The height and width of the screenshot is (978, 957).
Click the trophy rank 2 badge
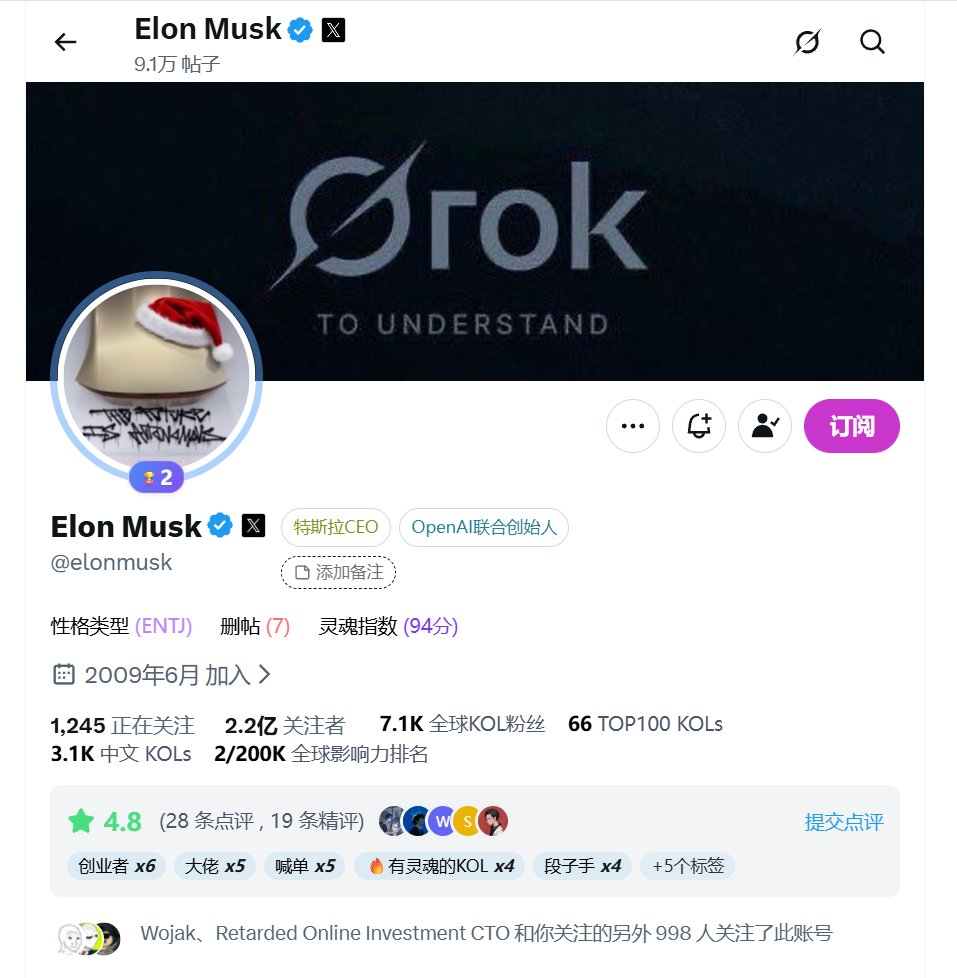click(157, 478)
